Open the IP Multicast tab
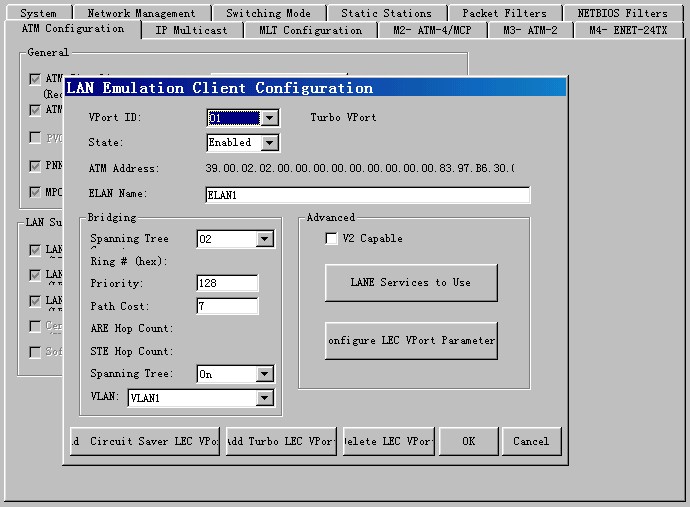 pos(191,30)
